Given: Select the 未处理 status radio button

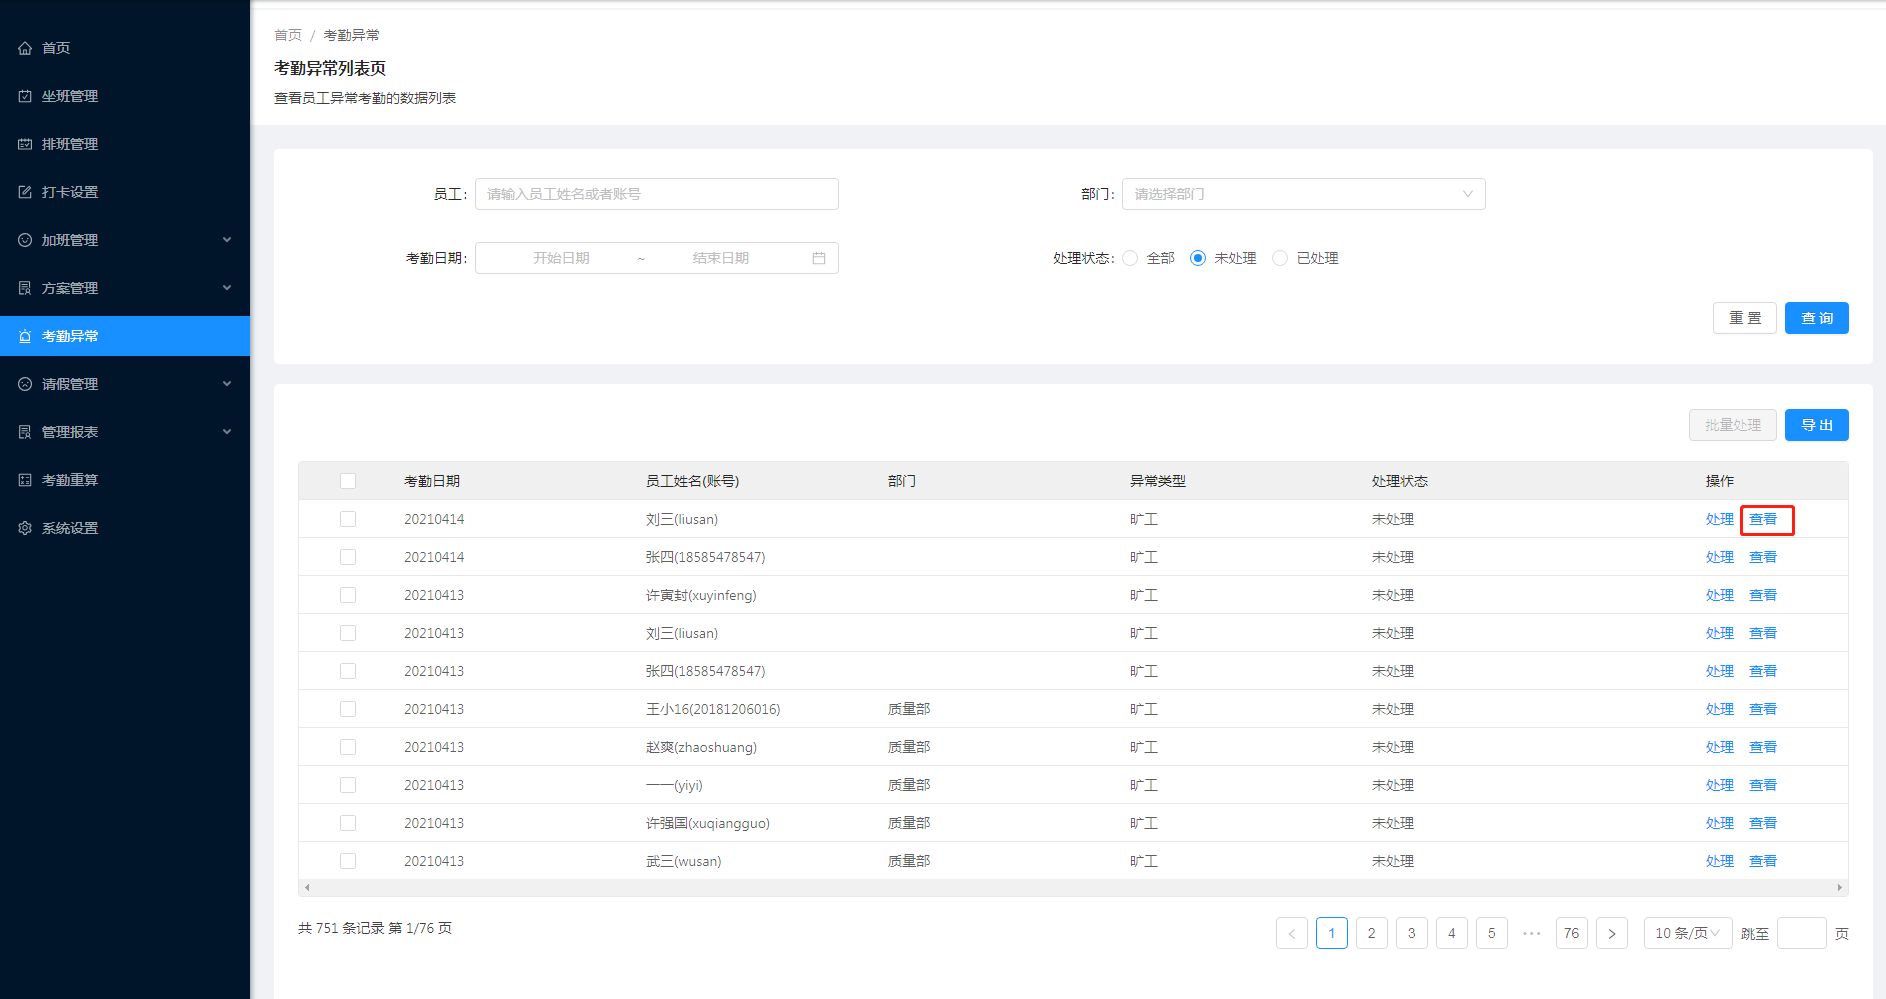Looking at the screenshot, I should click(1198, 258).
